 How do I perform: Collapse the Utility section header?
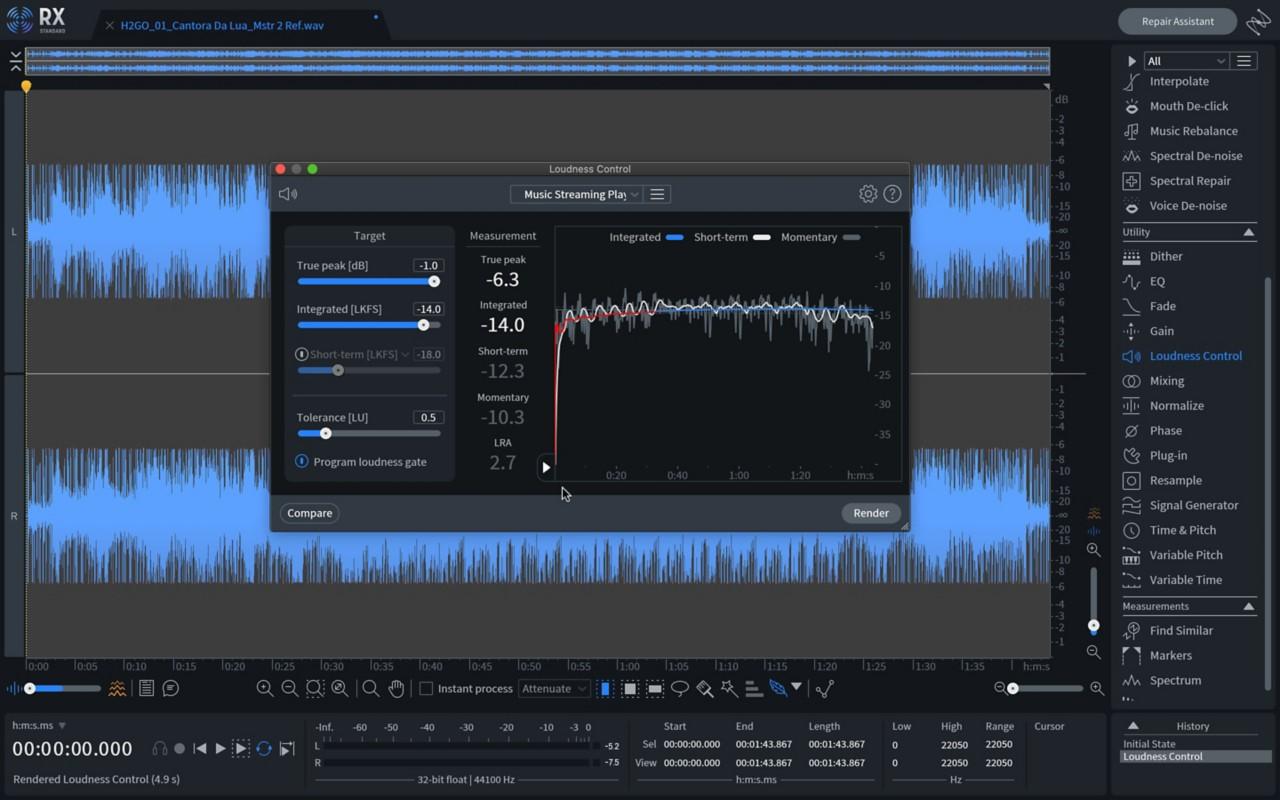pyautogui.click(x=1249, y=232)
